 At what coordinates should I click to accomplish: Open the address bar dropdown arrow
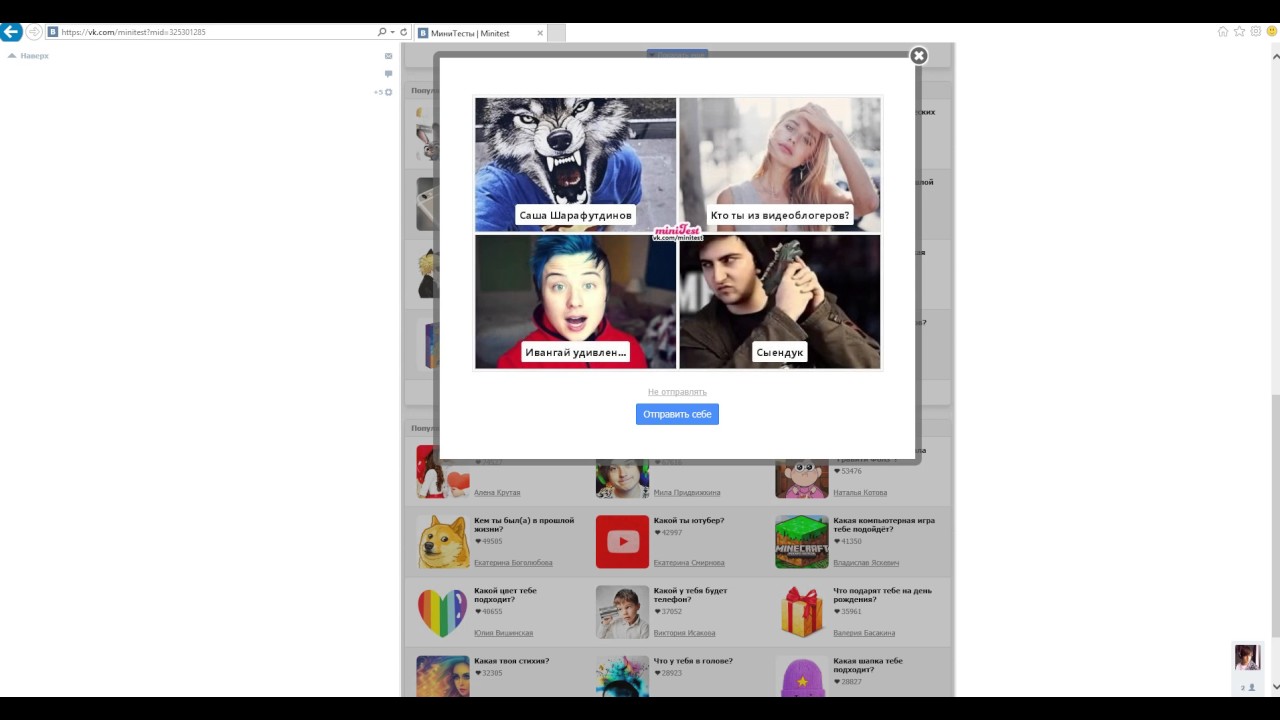(x=392, y=32)
